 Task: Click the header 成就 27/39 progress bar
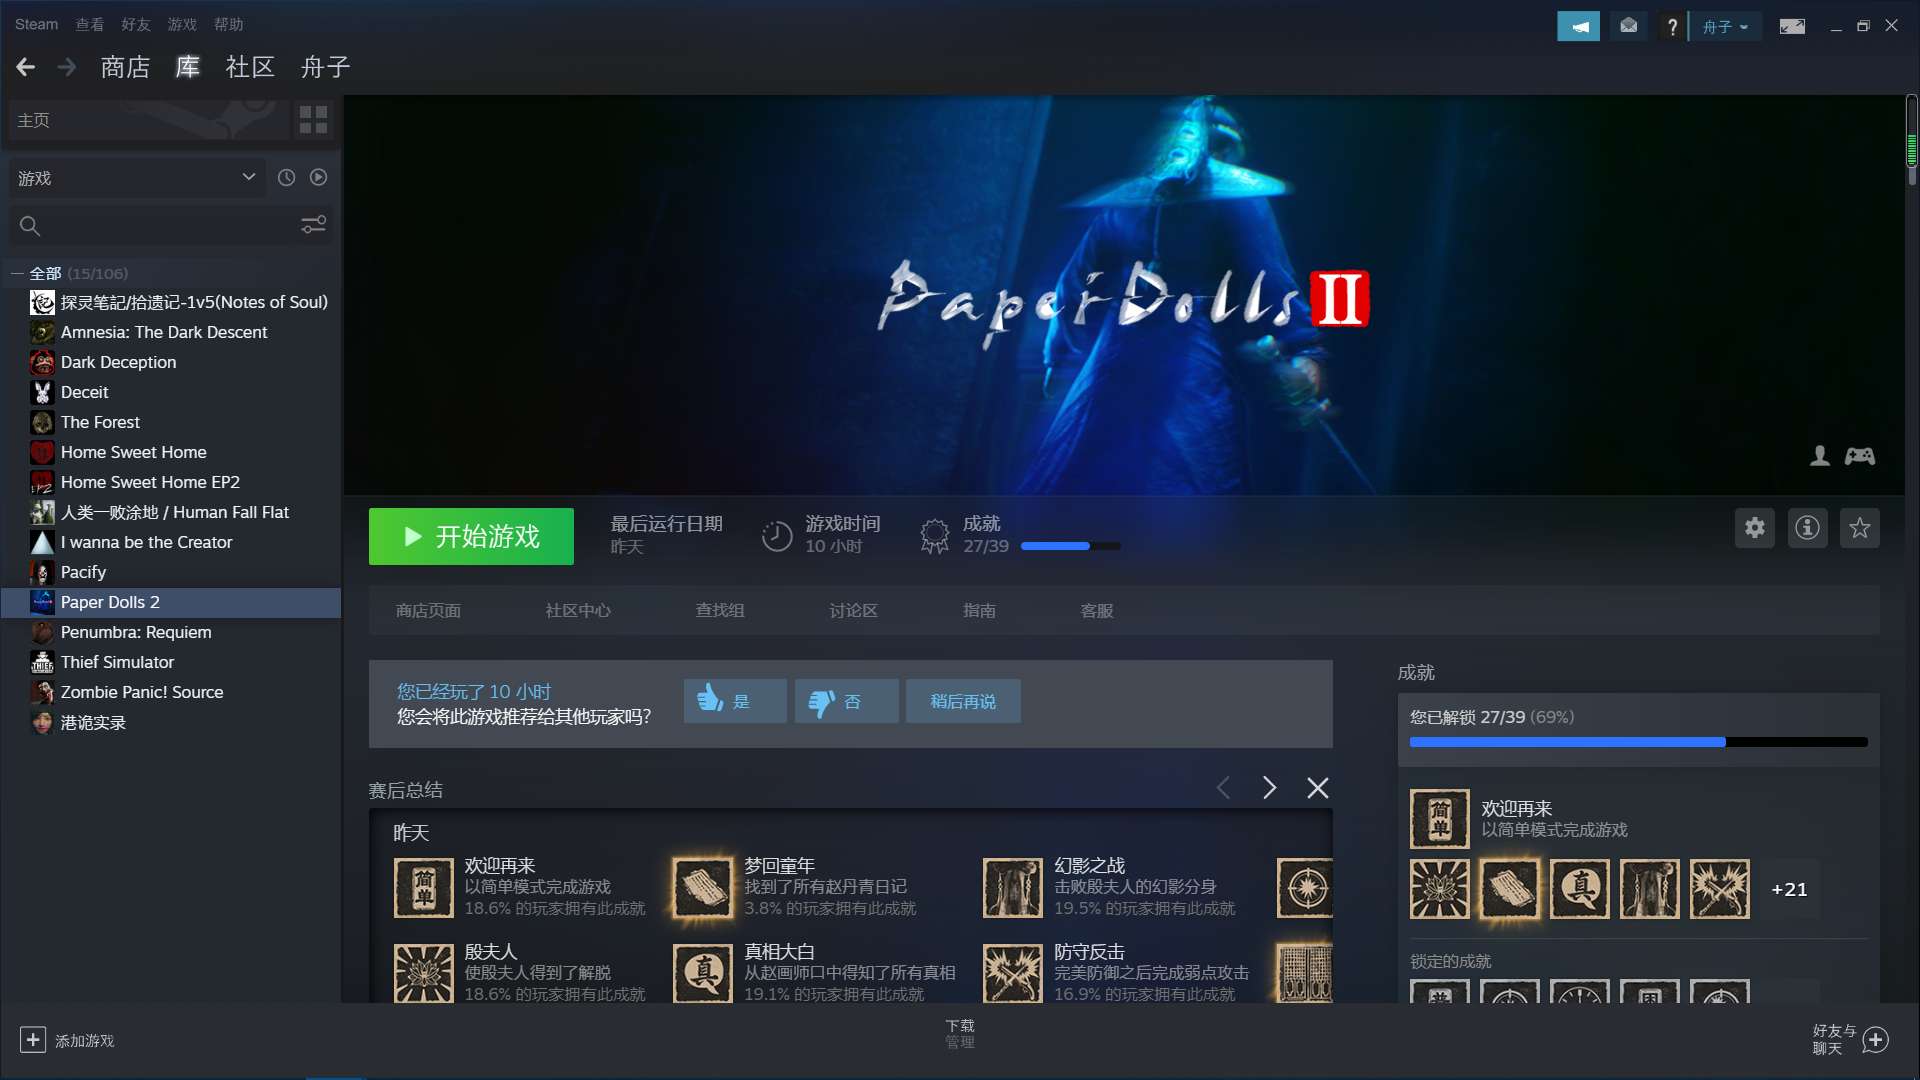tap(1070, 546)
